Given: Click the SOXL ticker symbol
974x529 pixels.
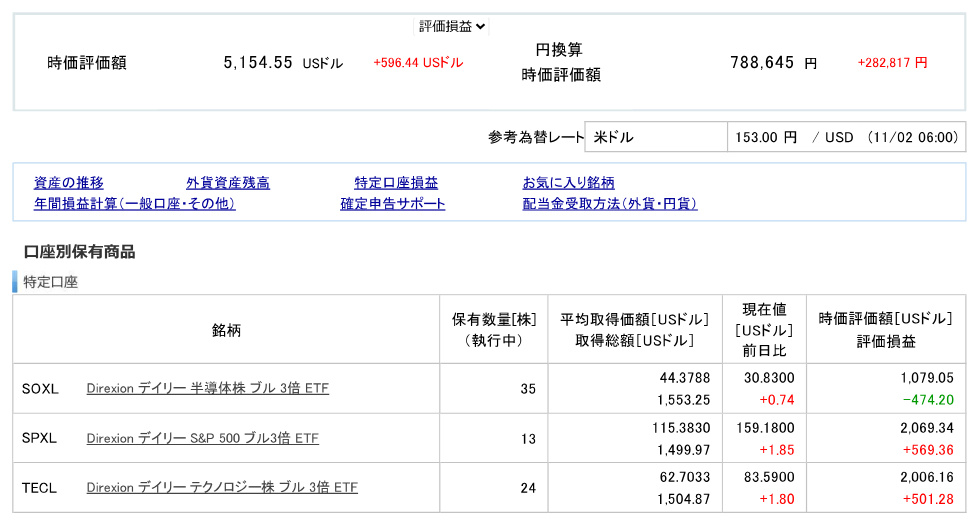Looking at the screenshot, I should [x=40, y=389].
